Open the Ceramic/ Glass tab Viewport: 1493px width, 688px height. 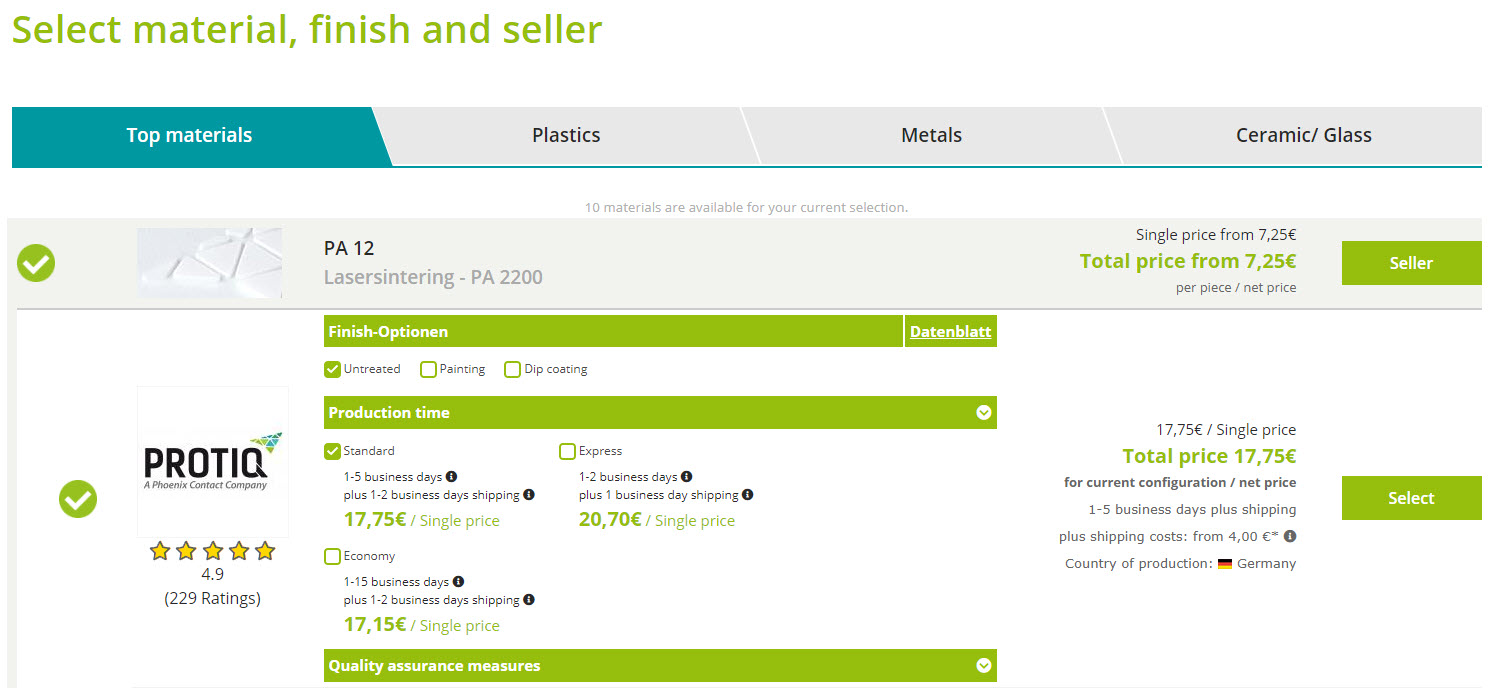tap(1303, 136)
